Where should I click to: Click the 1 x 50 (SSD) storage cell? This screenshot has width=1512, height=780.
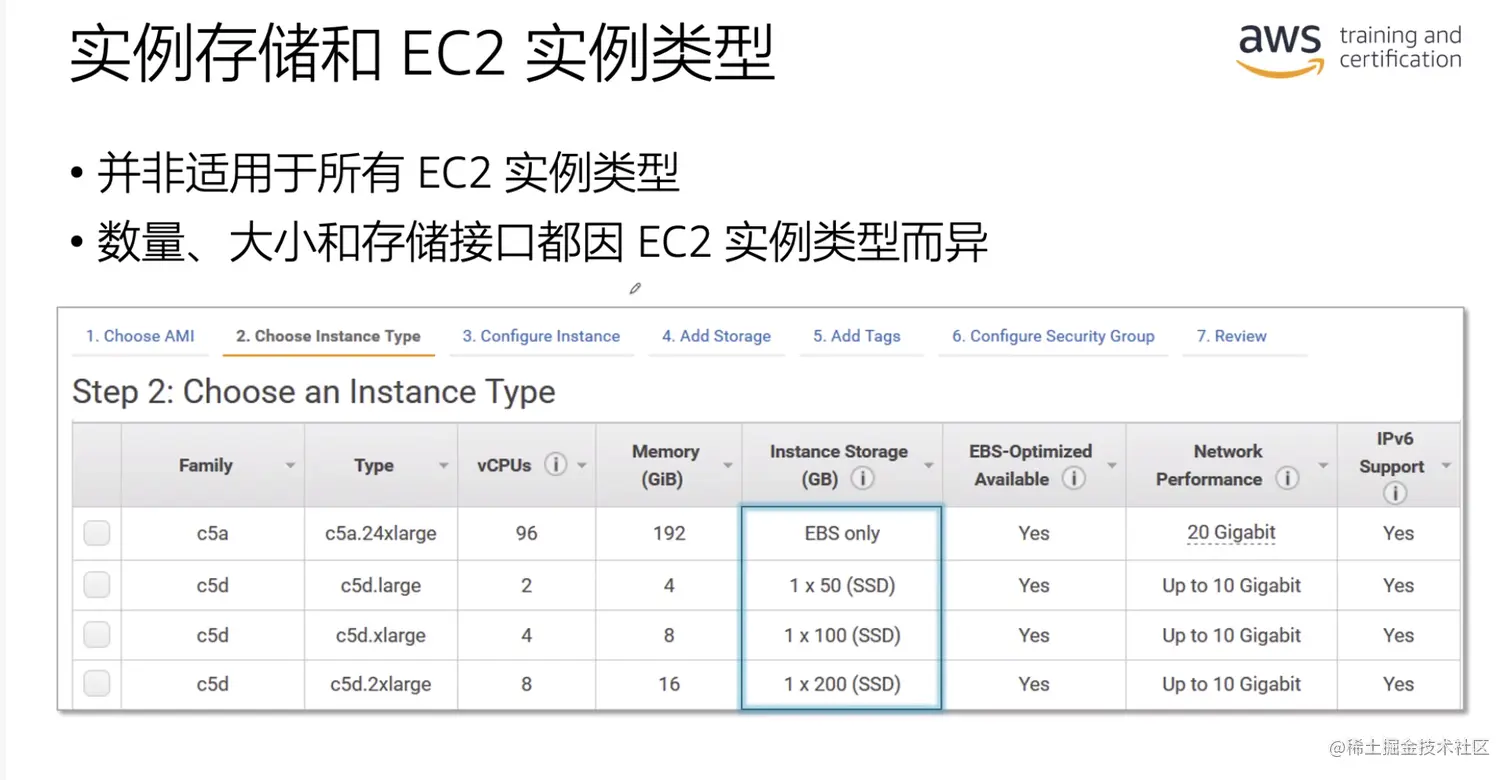pos(842,585)
